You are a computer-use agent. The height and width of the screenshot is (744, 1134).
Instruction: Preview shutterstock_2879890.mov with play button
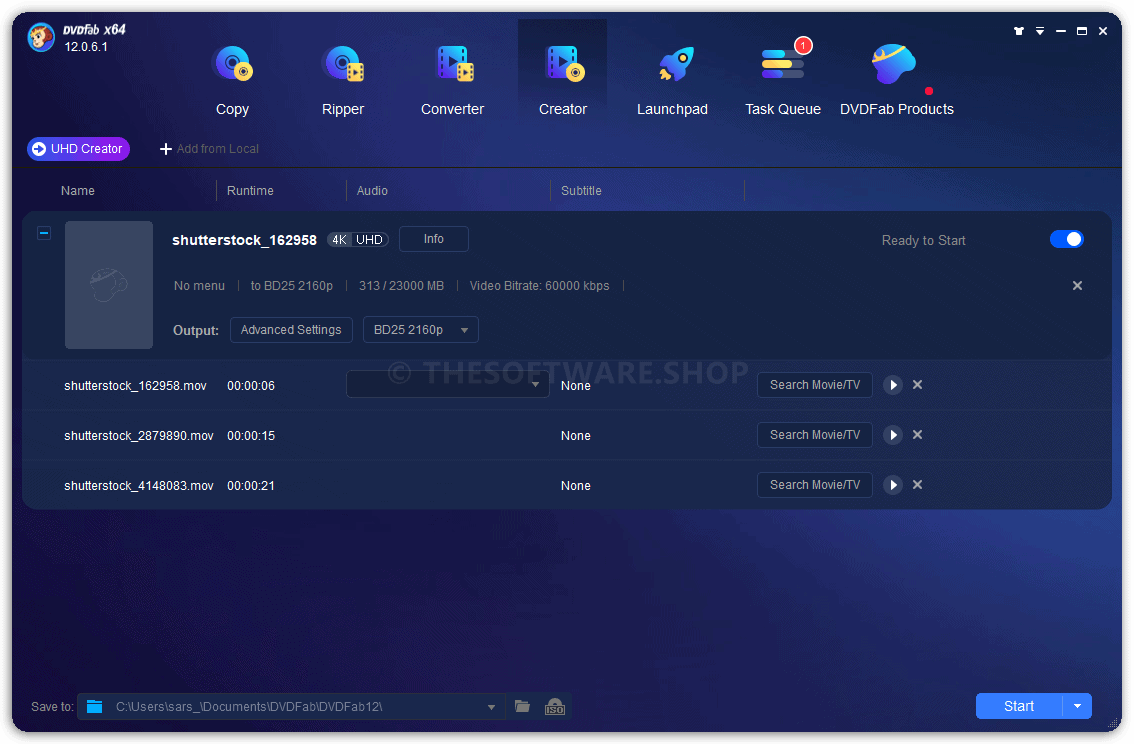(893, 435)
